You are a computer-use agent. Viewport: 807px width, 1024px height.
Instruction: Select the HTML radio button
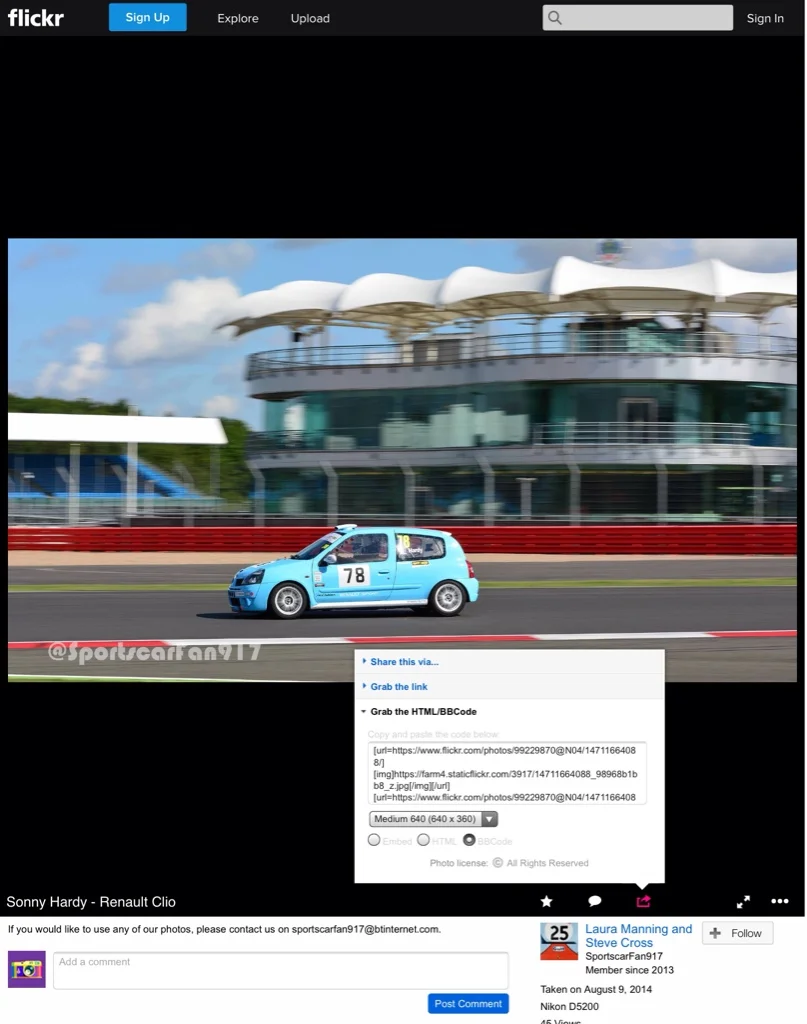(x=423, y=840)
